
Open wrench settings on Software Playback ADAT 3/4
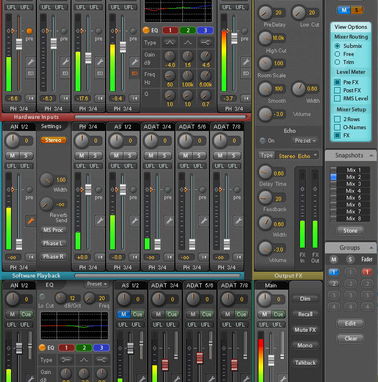pyautogui.click(x=169, y=220)
